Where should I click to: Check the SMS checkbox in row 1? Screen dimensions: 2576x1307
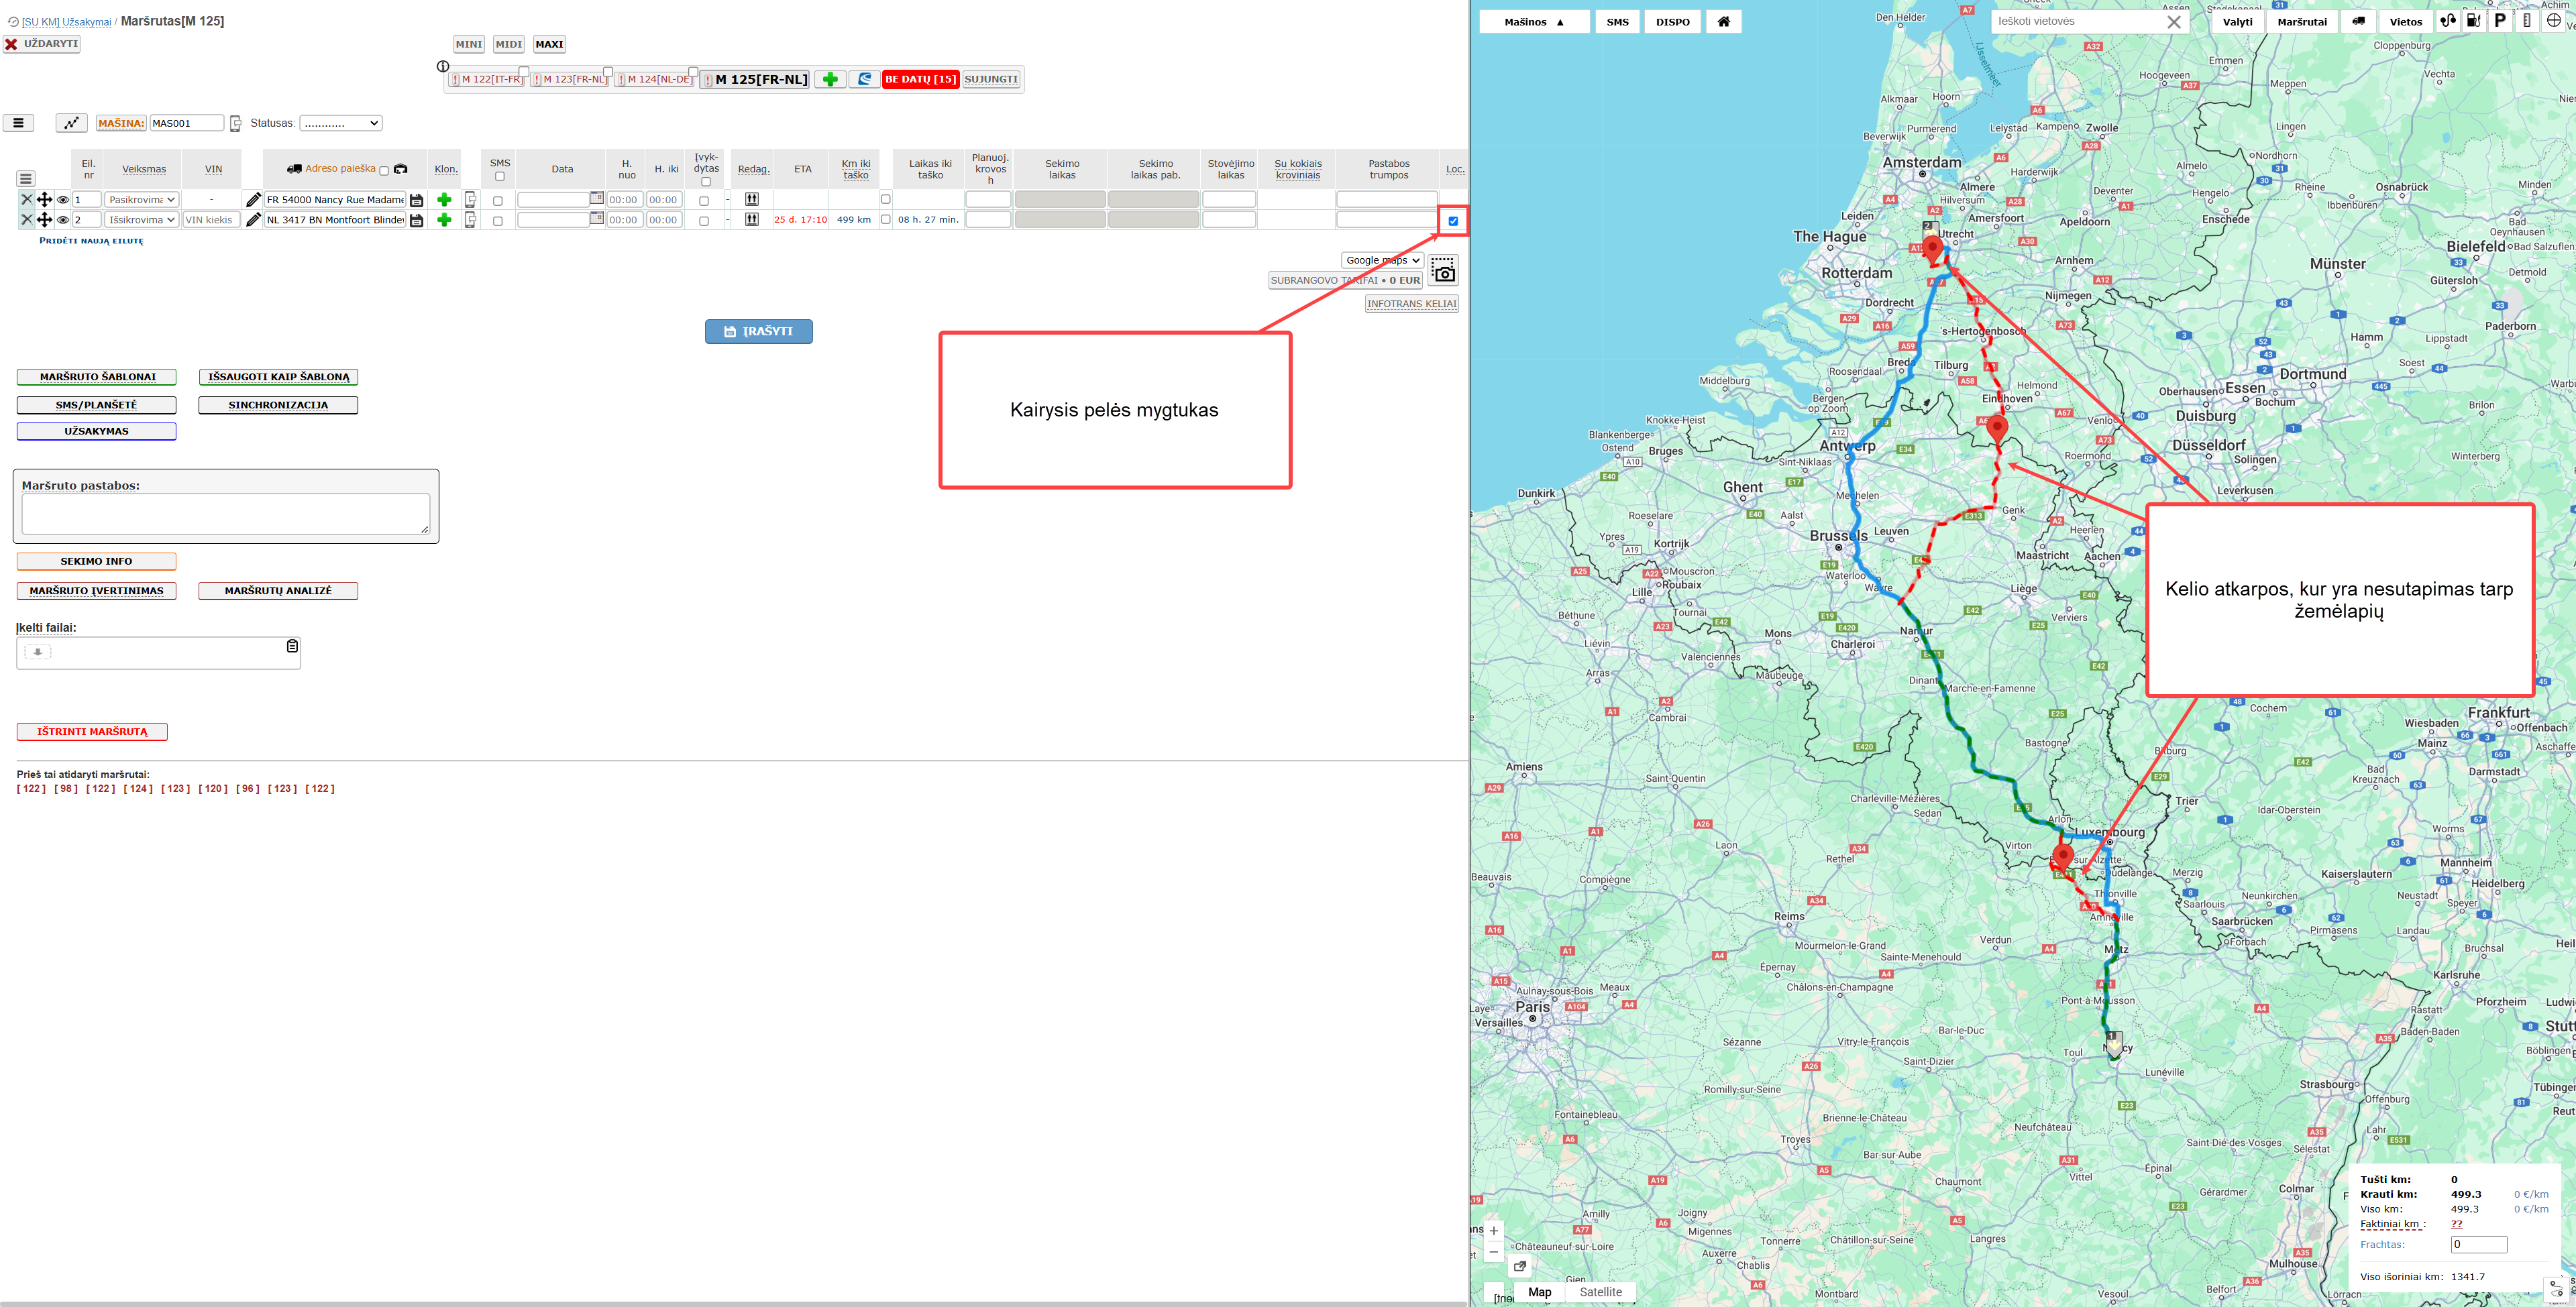tap(498, 201)
